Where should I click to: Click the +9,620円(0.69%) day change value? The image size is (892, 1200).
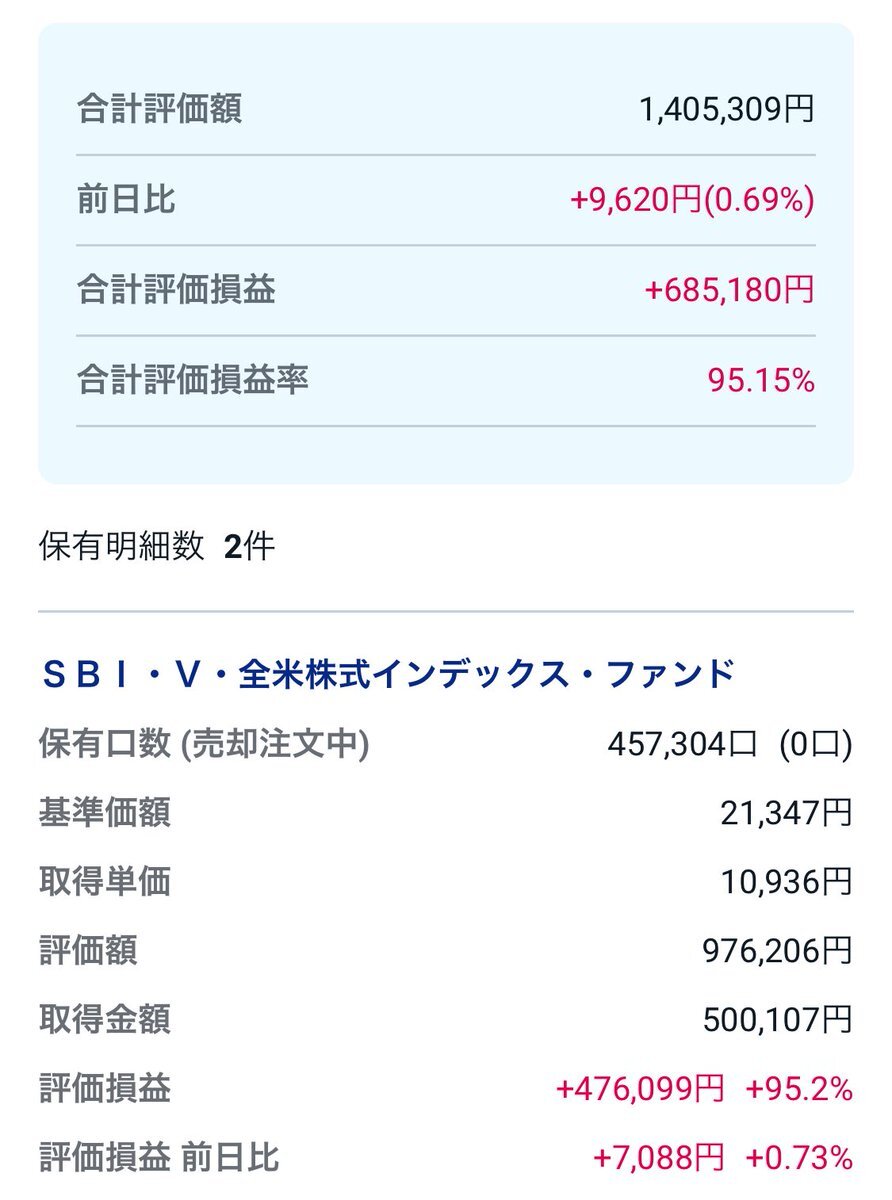coord(692,200)
